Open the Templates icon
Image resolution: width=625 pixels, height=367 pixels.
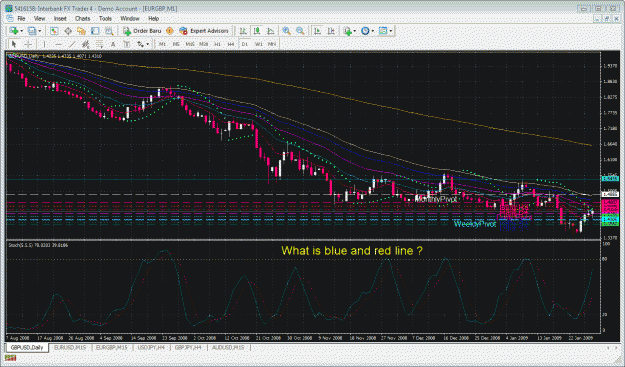pos(383,31)
